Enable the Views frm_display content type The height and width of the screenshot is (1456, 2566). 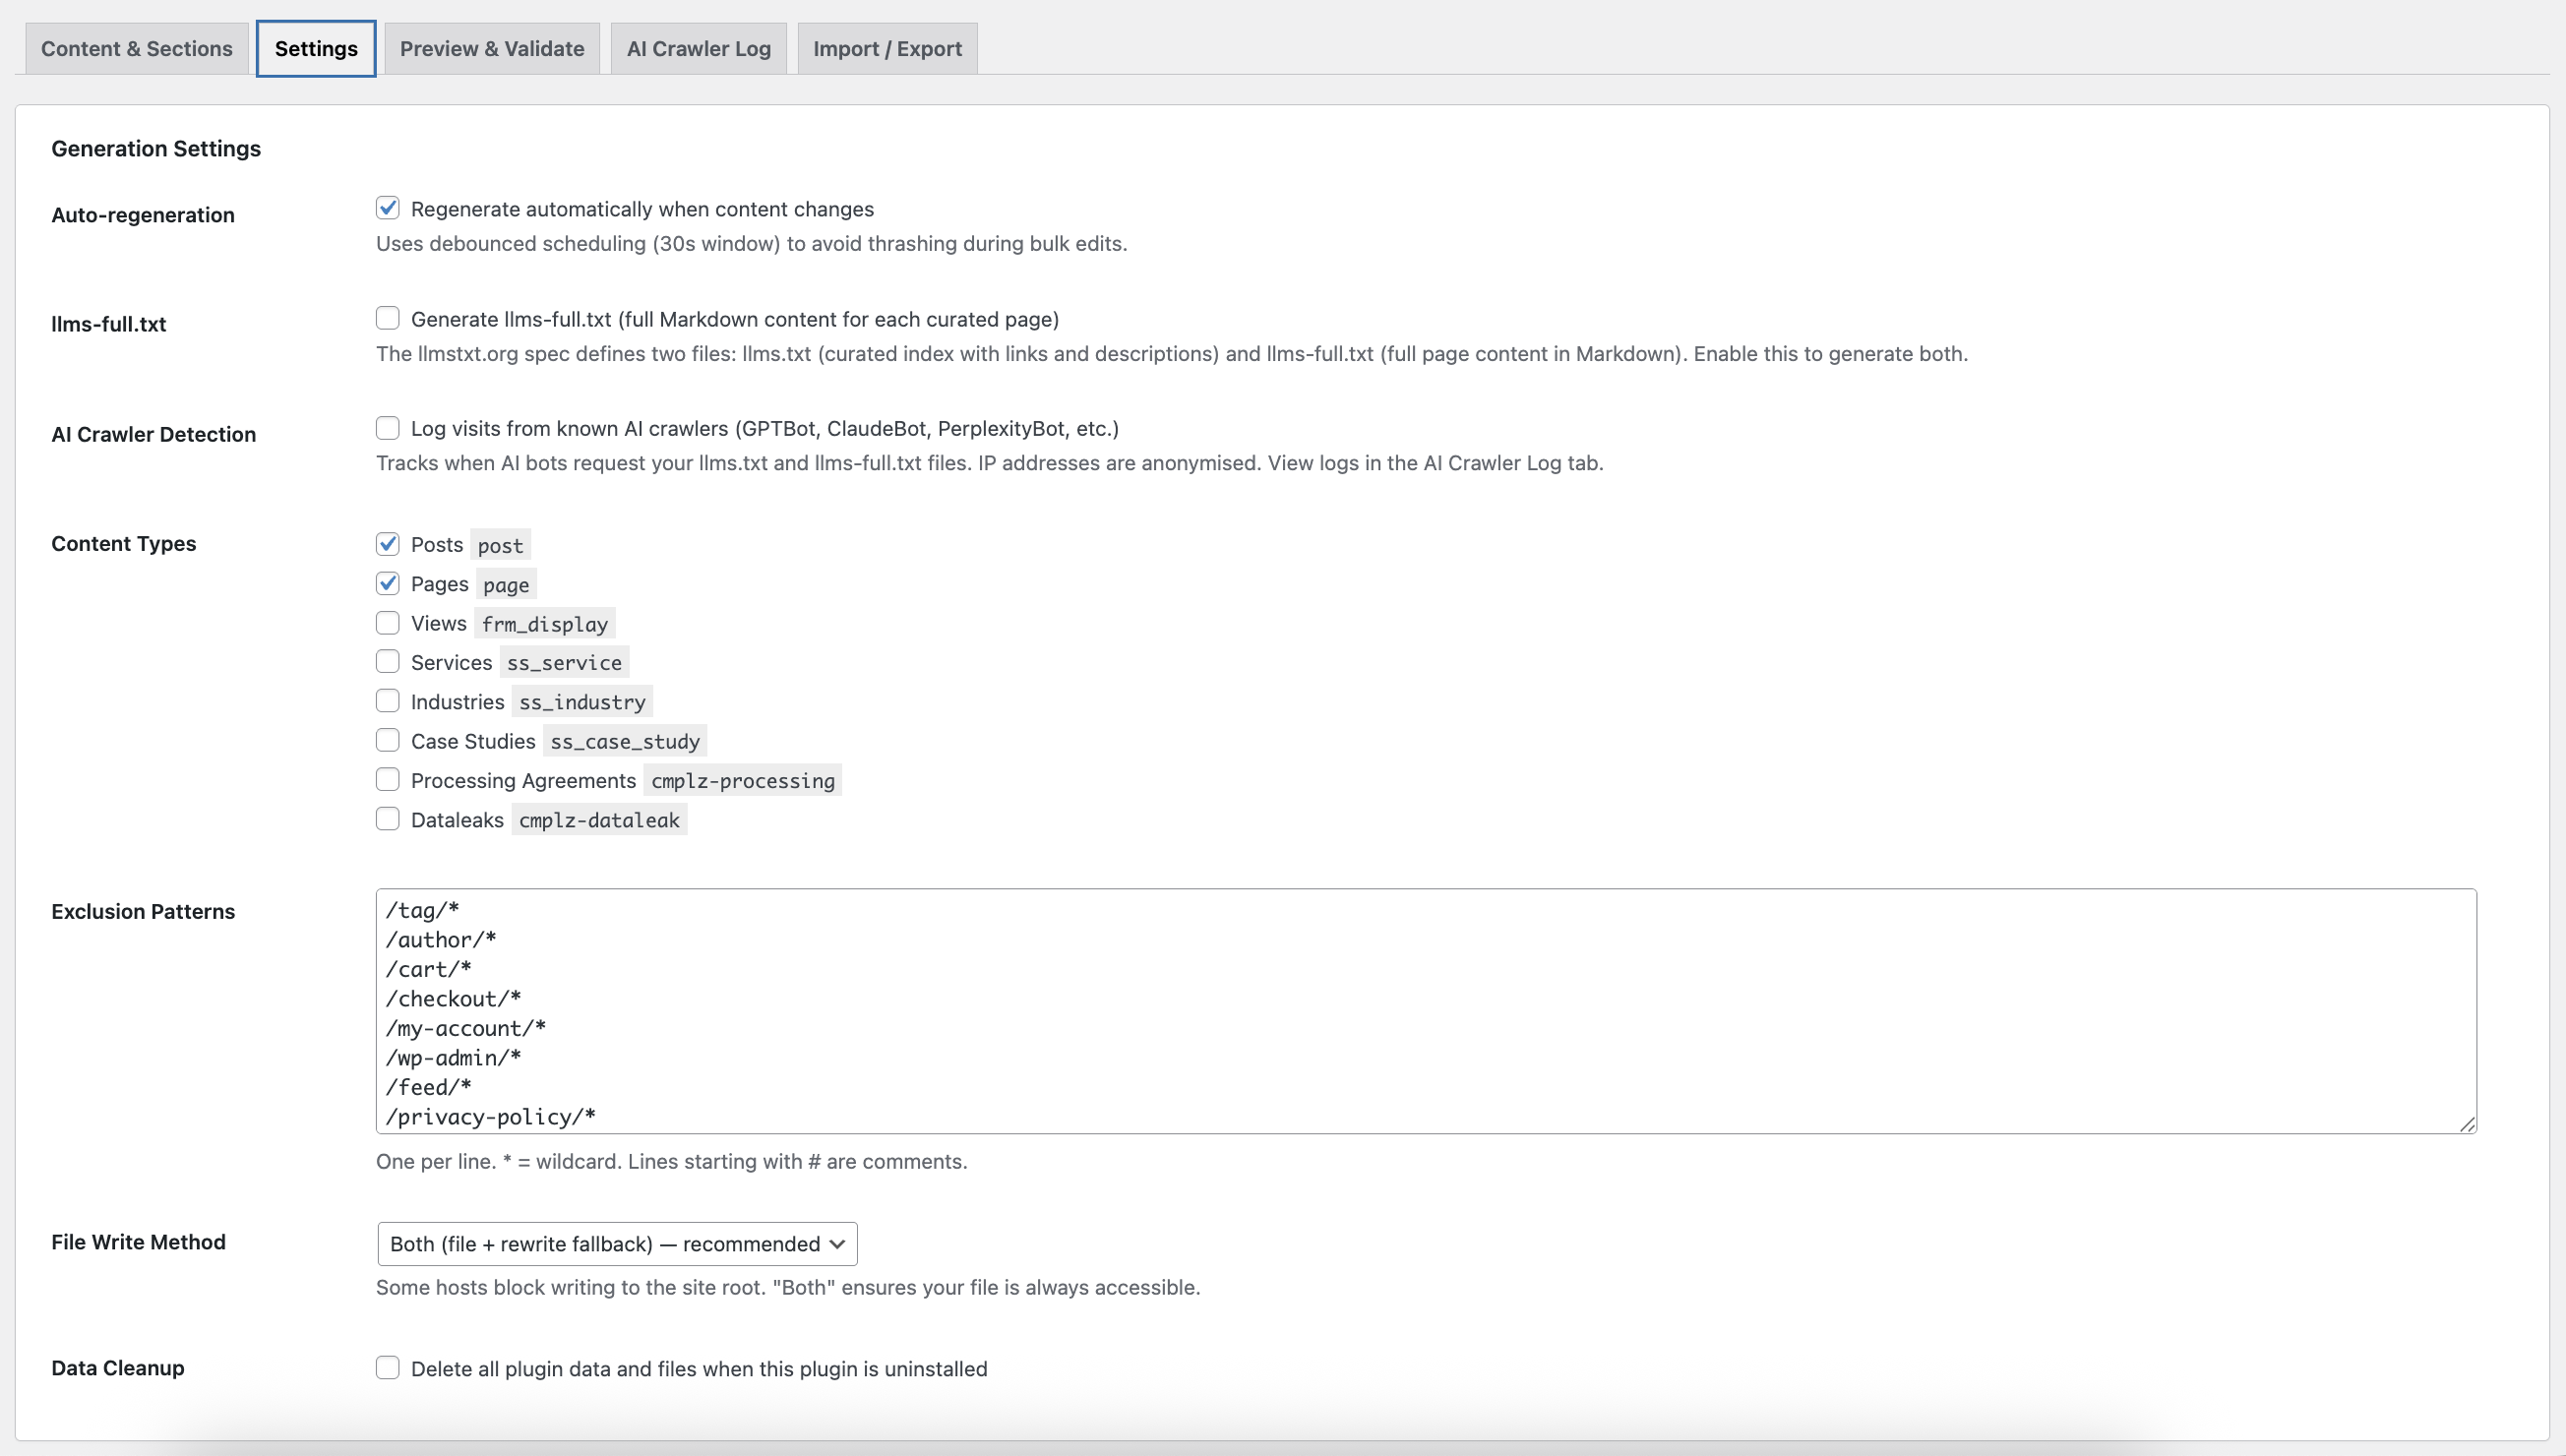coord(388,622)
